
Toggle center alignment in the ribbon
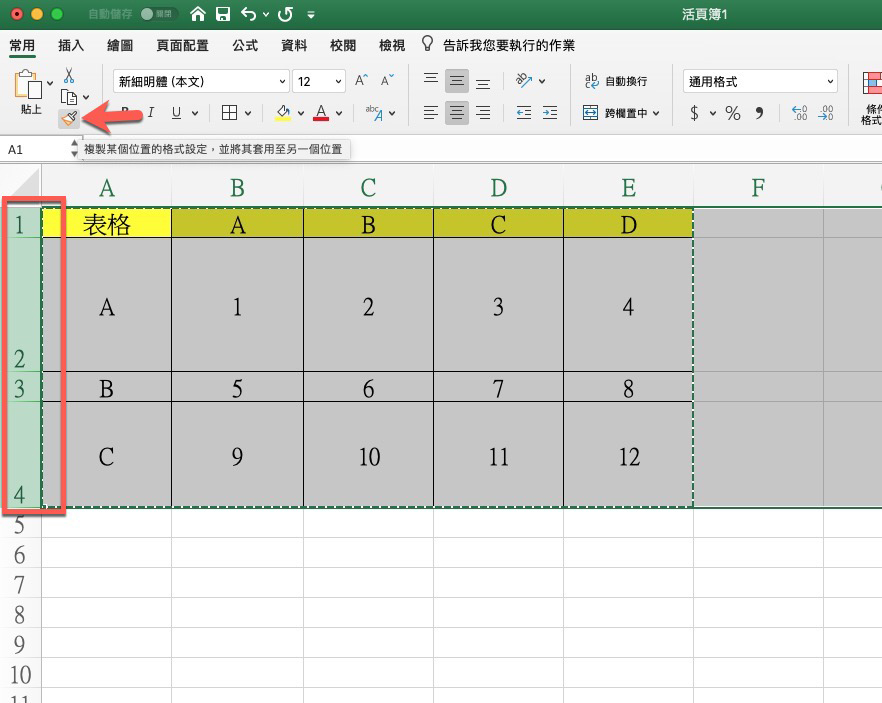click(x=456, y=114)
